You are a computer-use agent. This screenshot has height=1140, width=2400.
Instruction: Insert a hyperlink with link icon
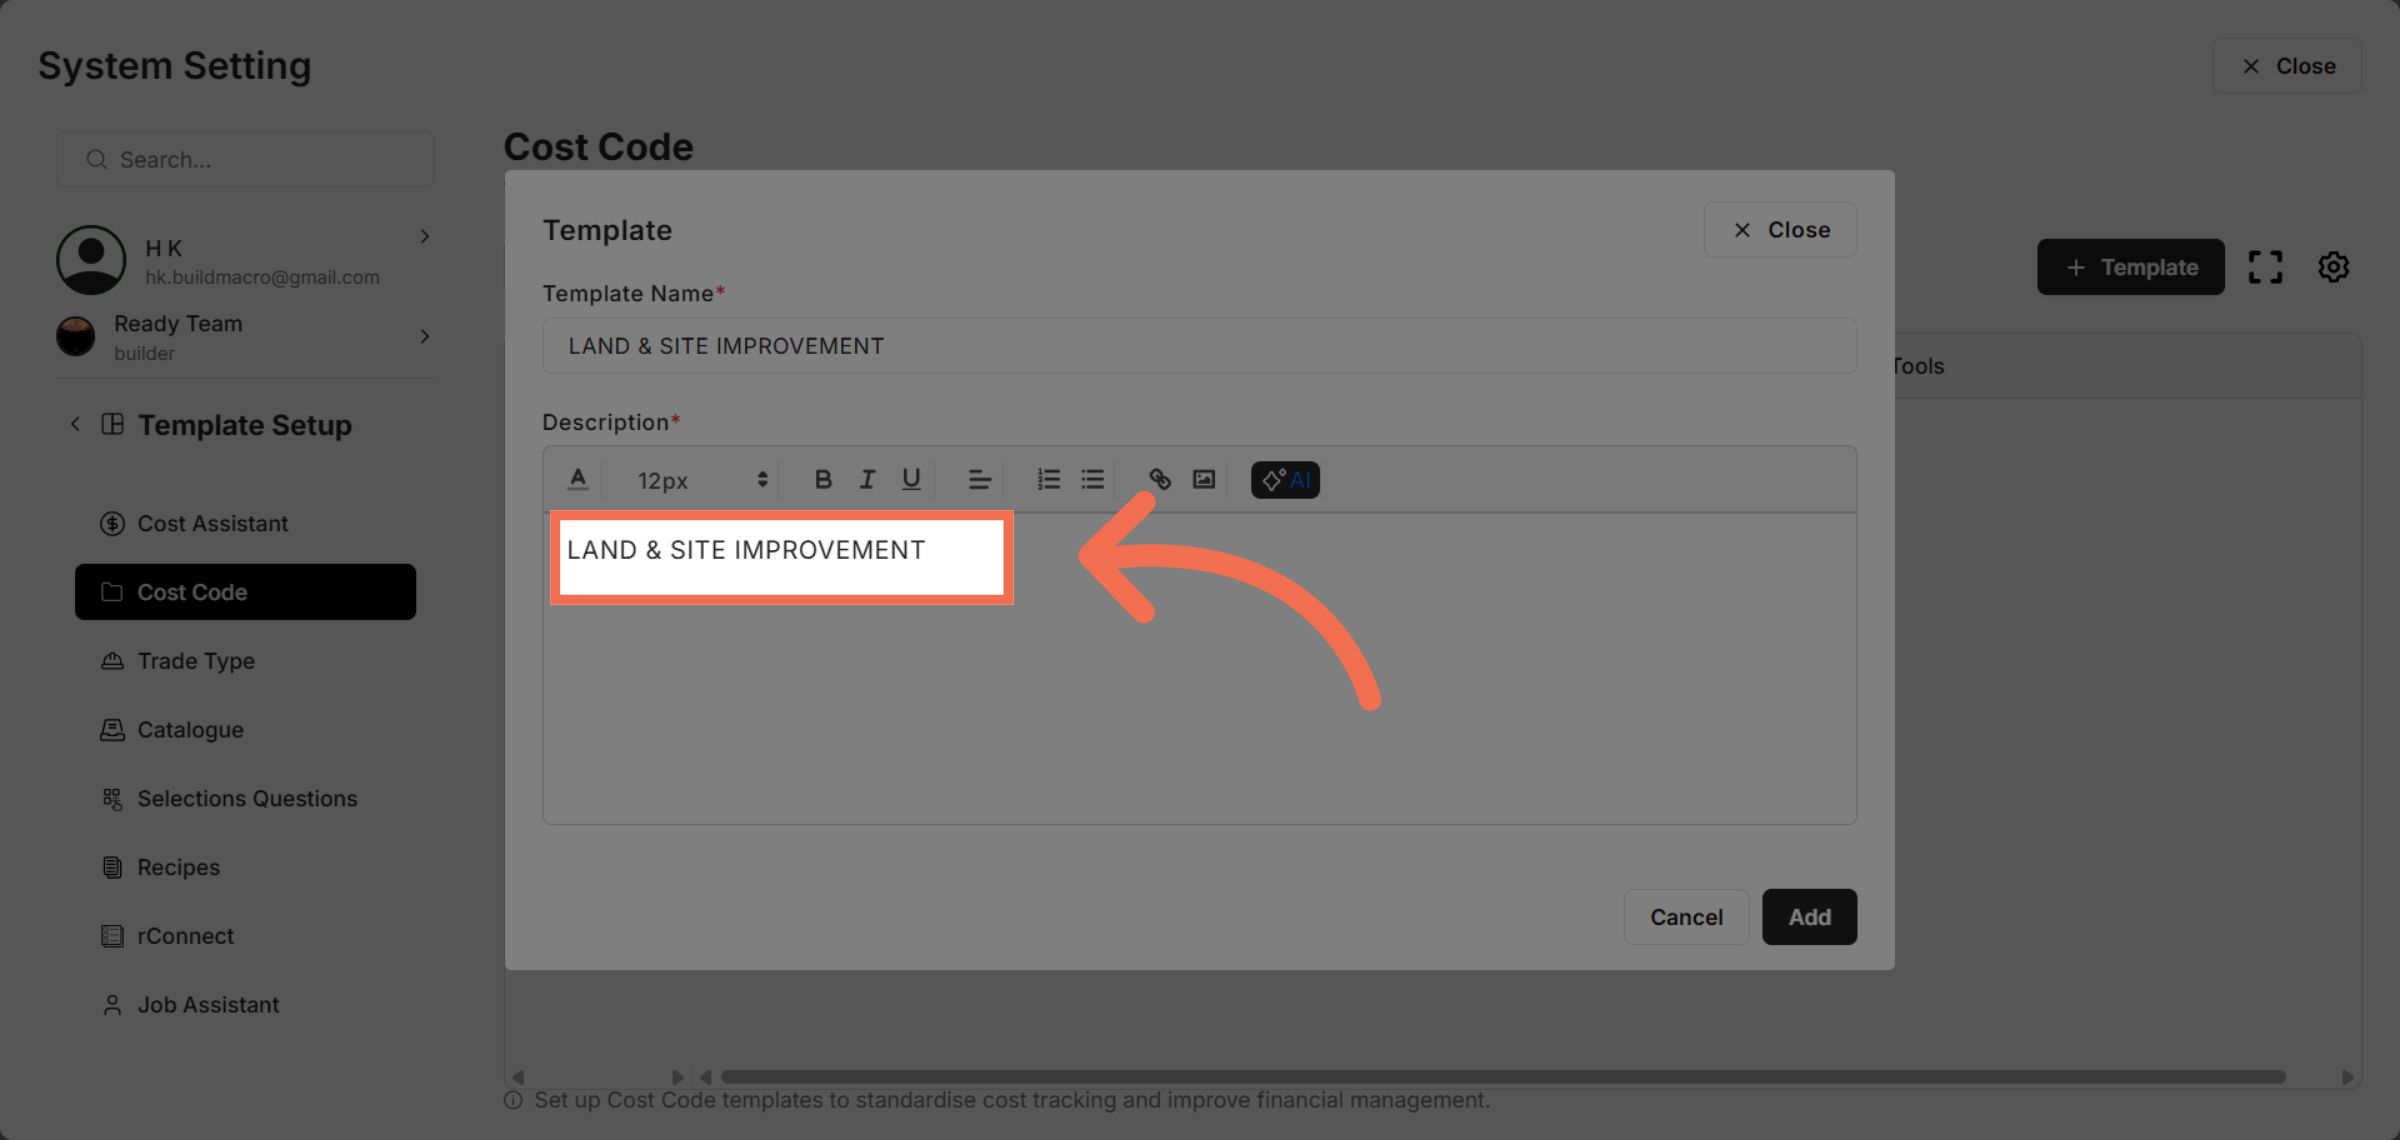(1160, 480)
